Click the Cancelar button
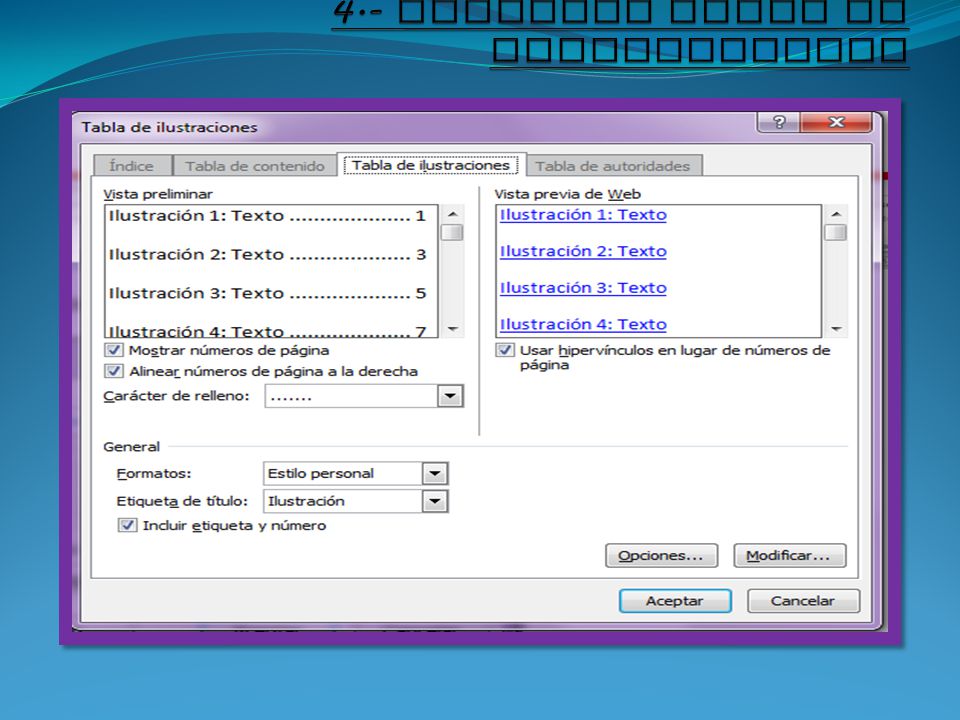This screenshot has width=960, height=720. coord(803,601)
